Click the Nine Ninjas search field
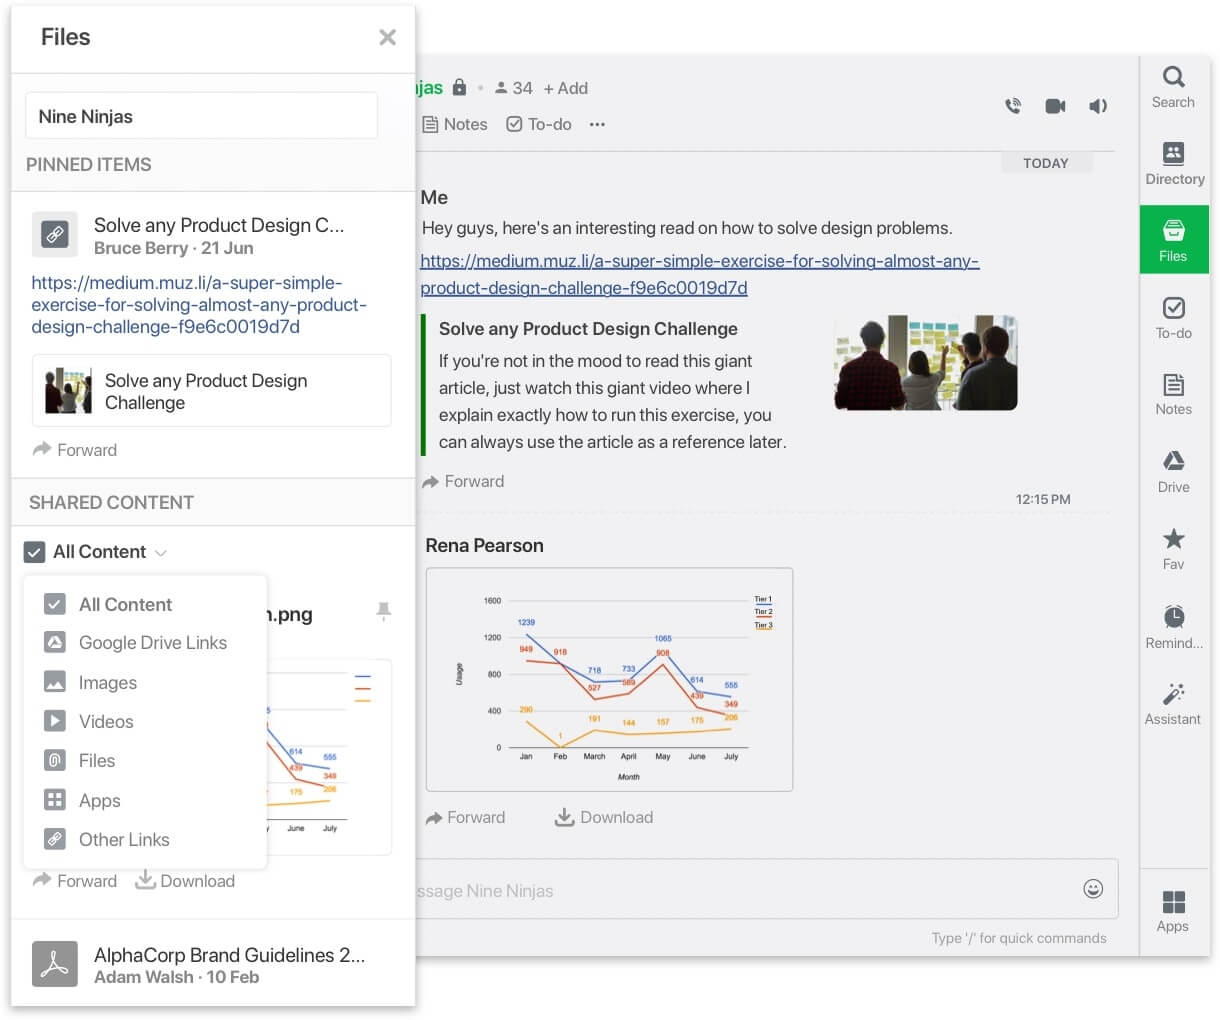 (x=201, y=117)
